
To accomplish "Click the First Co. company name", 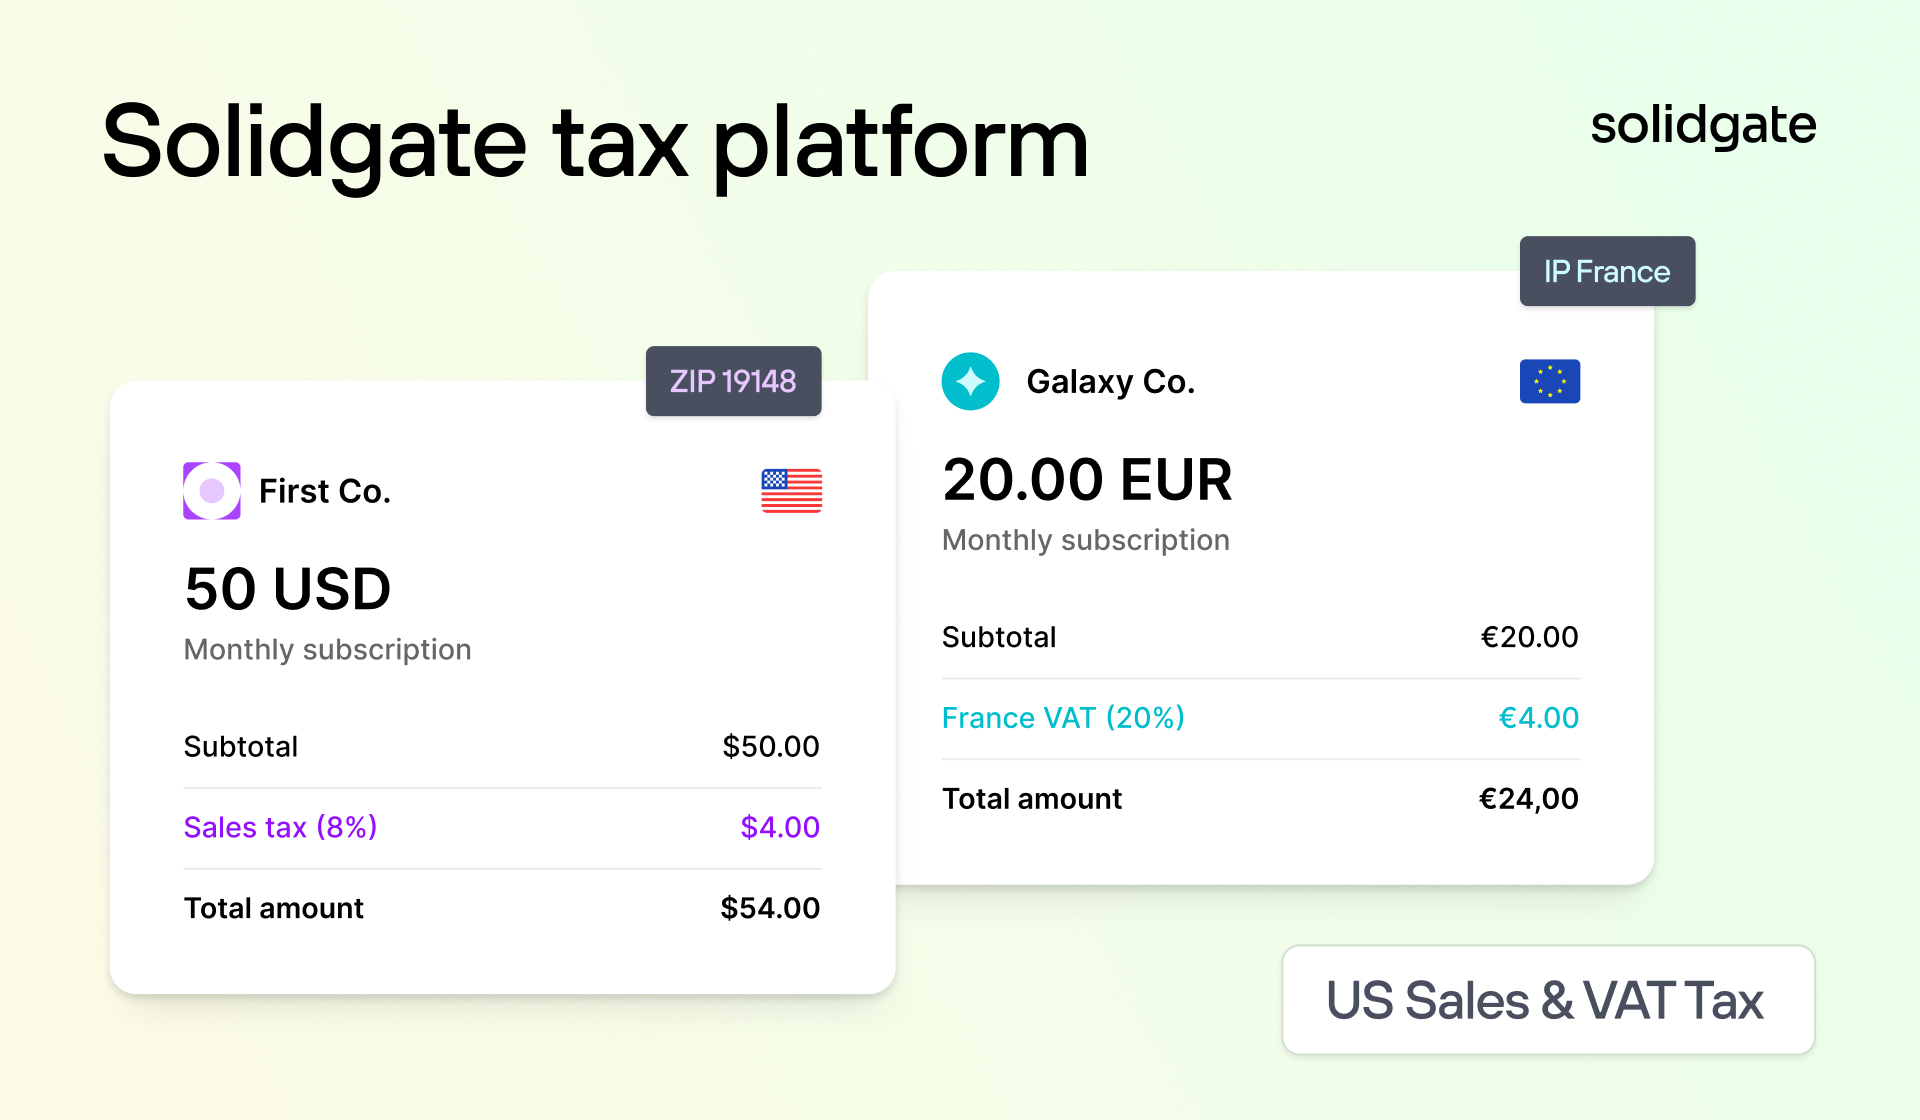I will [324, 491].
